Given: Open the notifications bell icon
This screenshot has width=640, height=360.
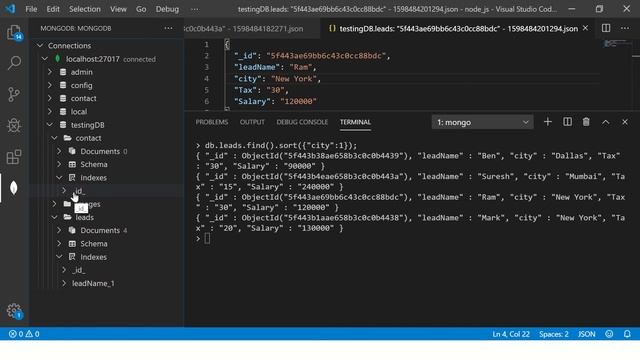Looking at the screenshot, I should coord(627,334).
